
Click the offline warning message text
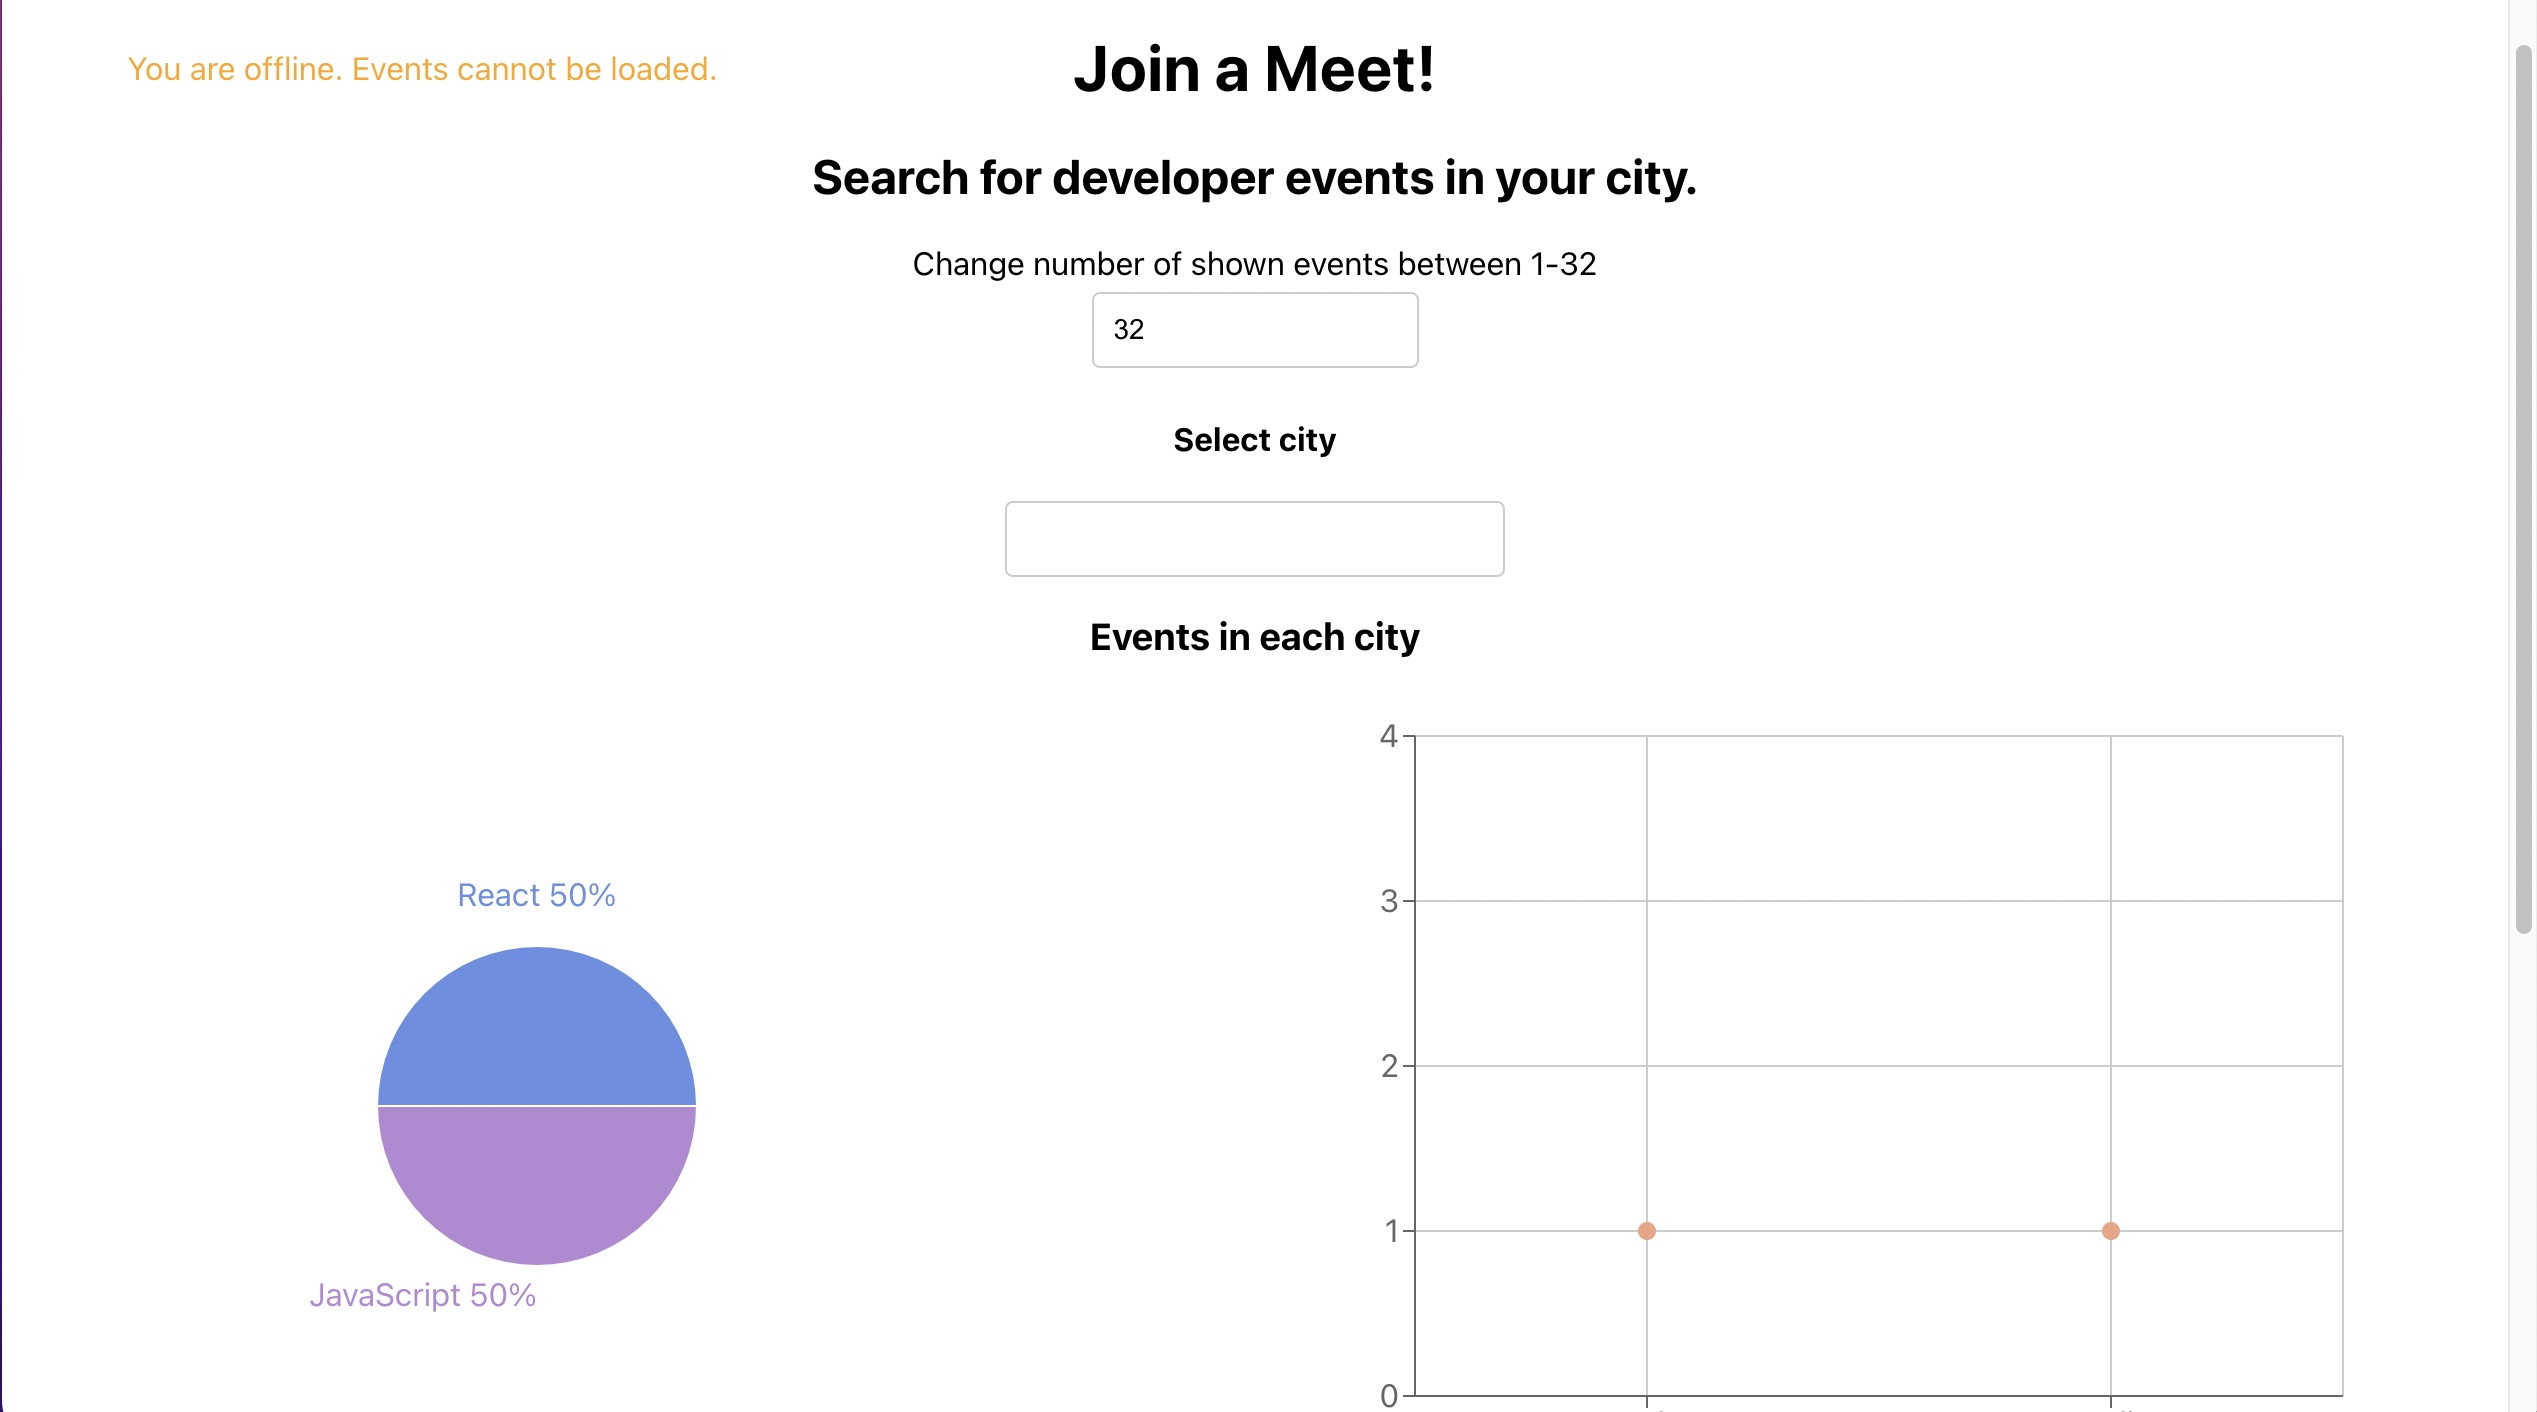coord(422,69)
